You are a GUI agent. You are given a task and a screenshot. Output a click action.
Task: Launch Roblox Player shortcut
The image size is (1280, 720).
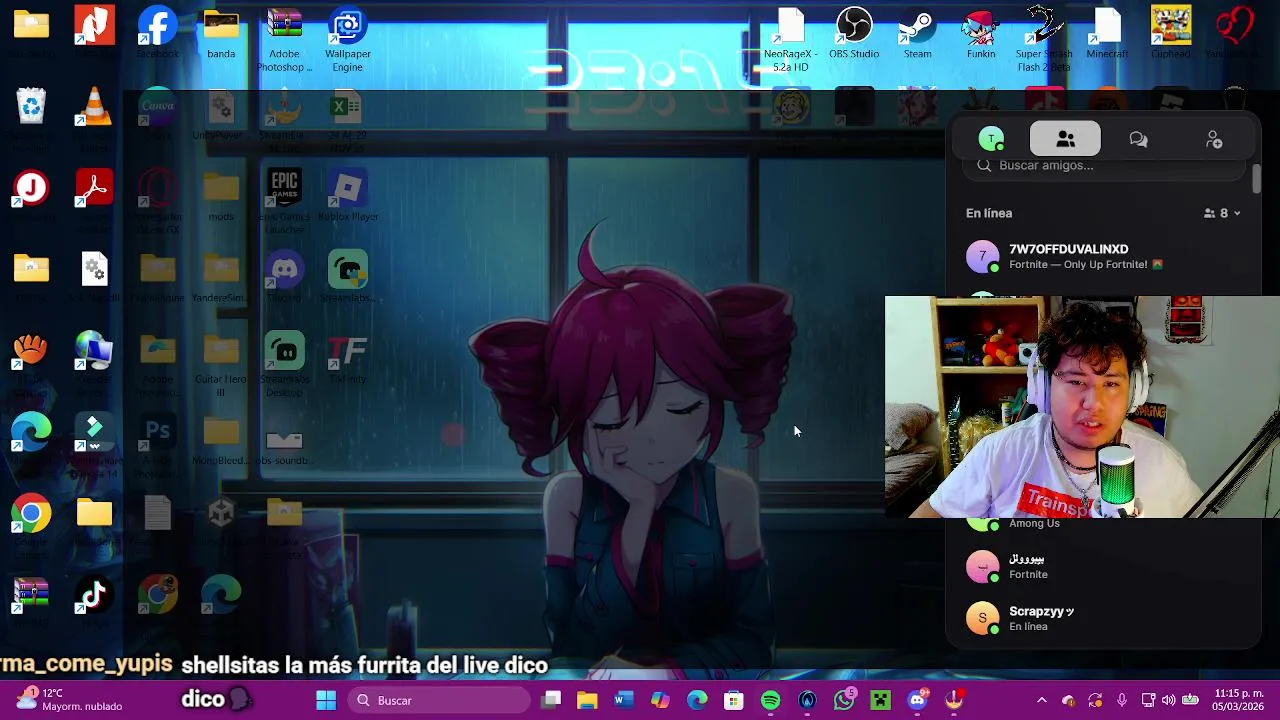[347, 195]
